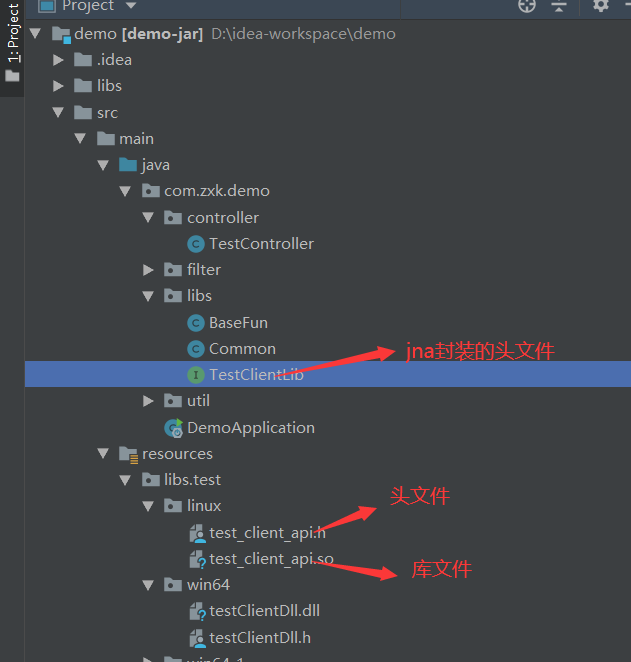631x662 pixels.
Task: Click the BaseFun class icon
Action: 196,323
